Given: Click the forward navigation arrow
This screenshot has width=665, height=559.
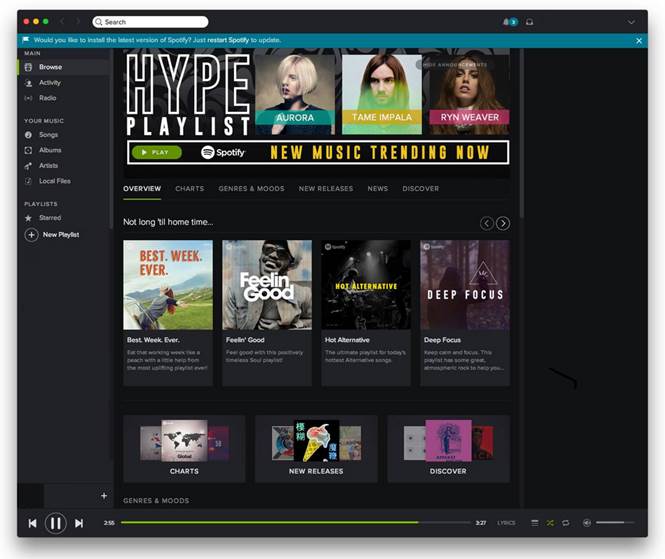Looking at the screenshot, I should (78, 22).
